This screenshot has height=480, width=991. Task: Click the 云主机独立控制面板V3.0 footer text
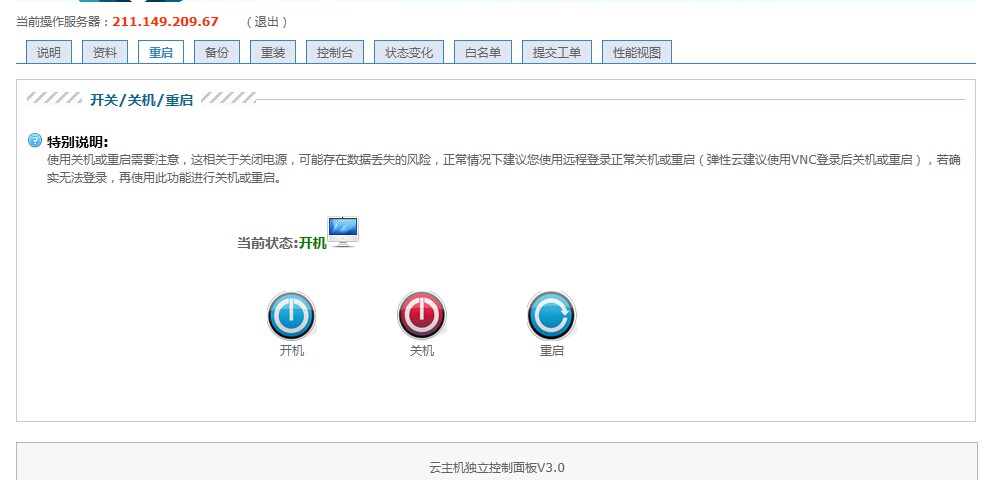[497, 468]
